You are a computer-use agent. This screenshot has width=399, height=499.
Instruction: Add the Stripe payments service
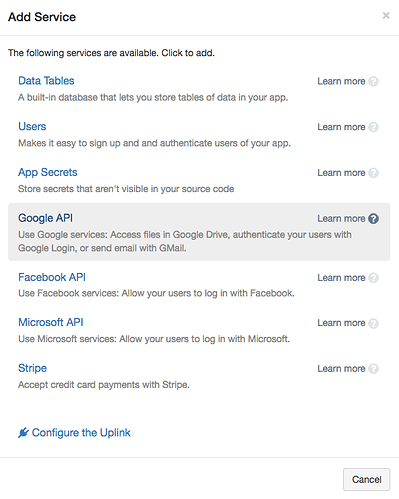pyautogui.click(x=32, y=368)
